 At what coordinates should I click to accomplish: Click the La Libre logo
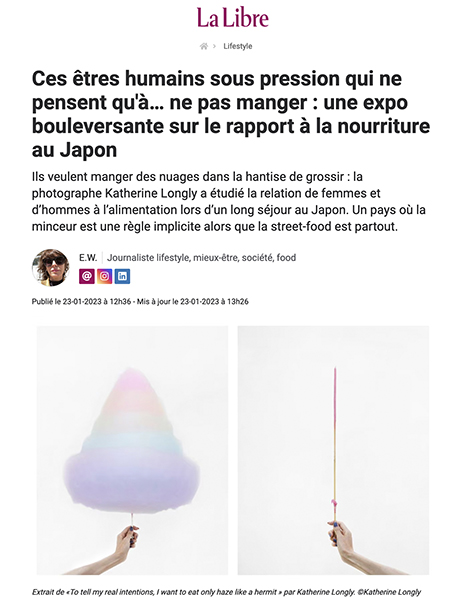click(x=232, y=18)
